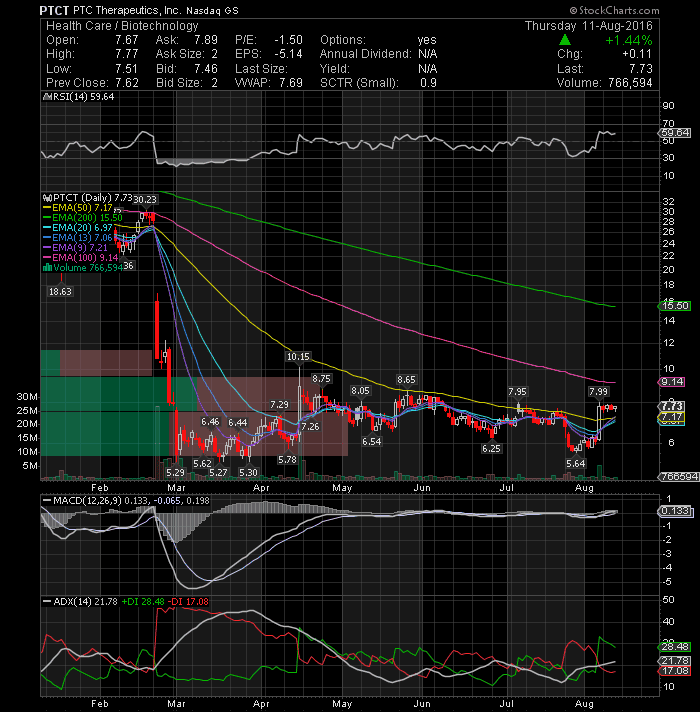
Task: Click the 8.75 price annotation
Action: pos(321,379)
